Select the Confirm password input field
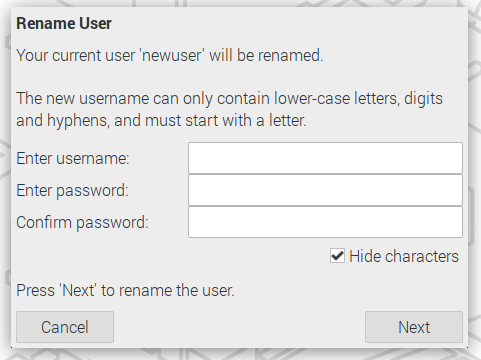 coord(325,222)
